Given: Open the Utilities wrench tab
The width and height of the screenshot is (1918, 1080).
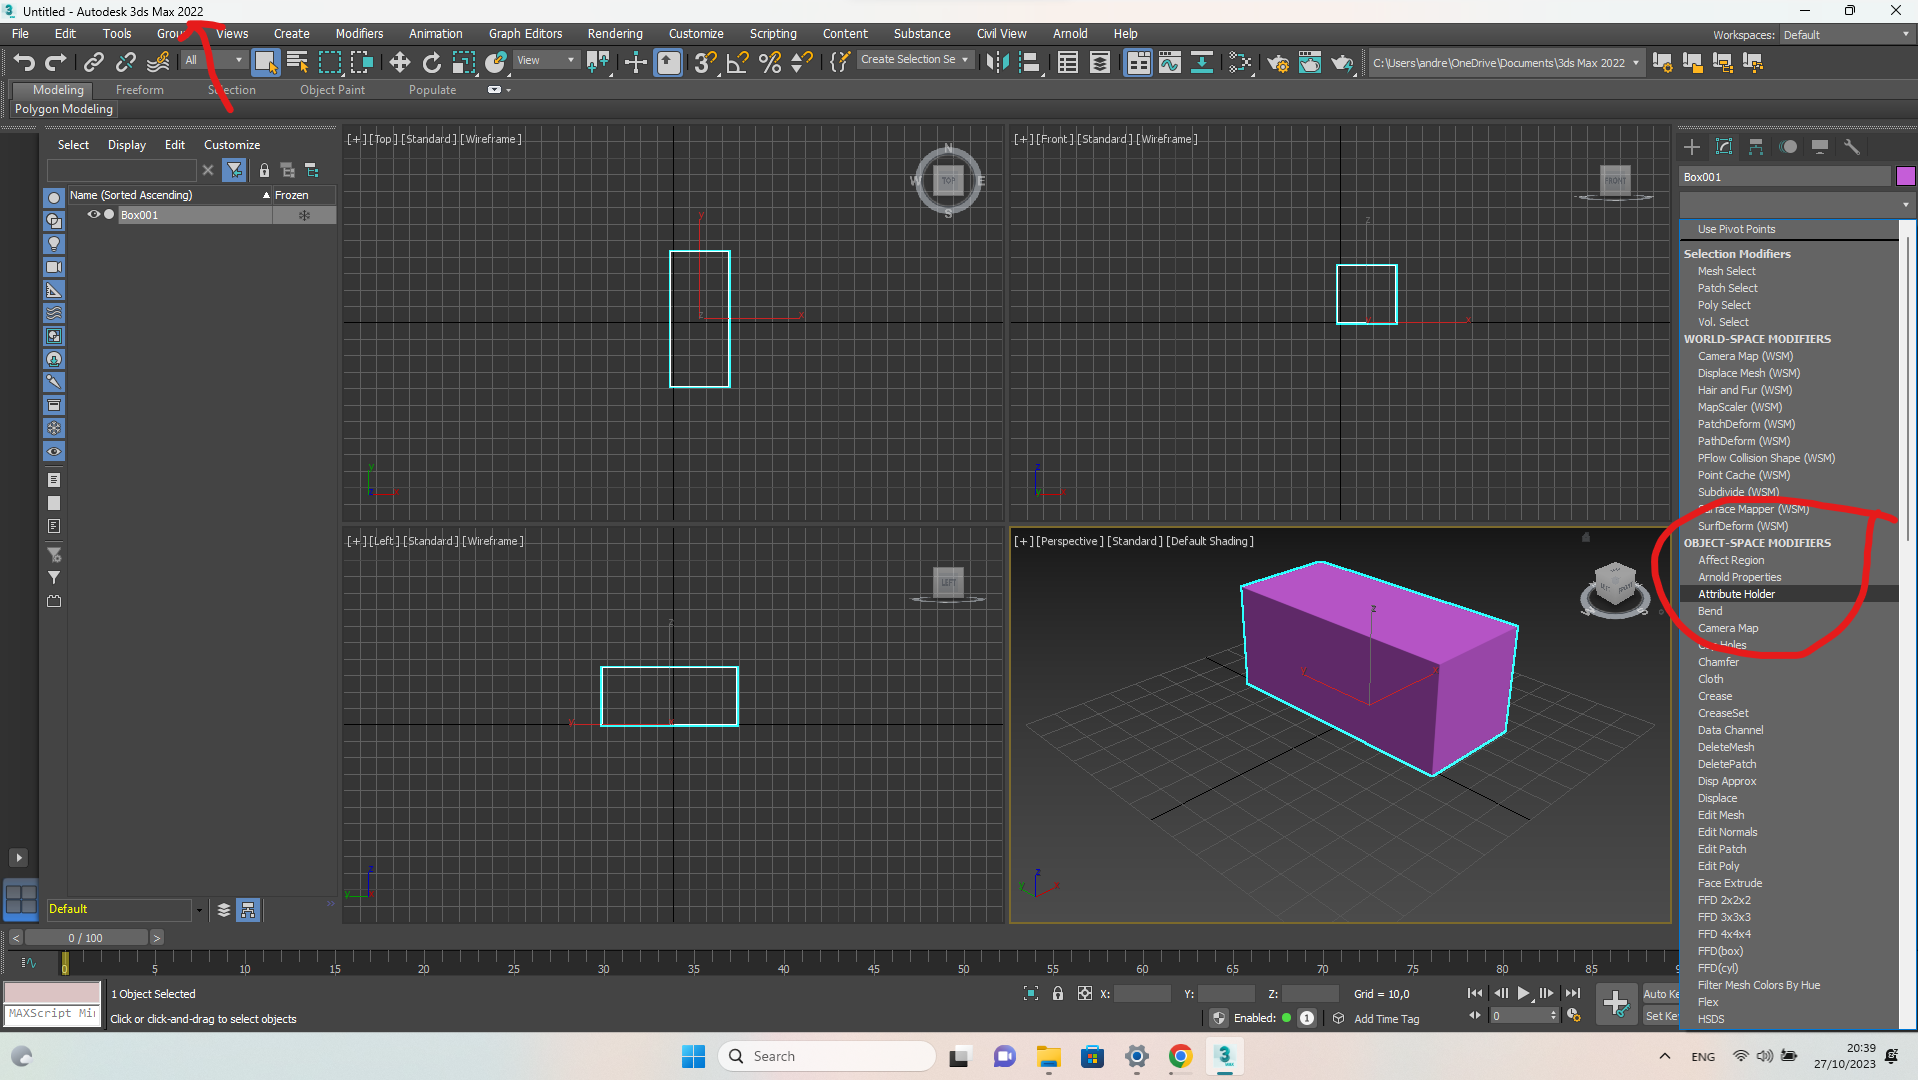Looking at the screenshot, I should 1852,147.
